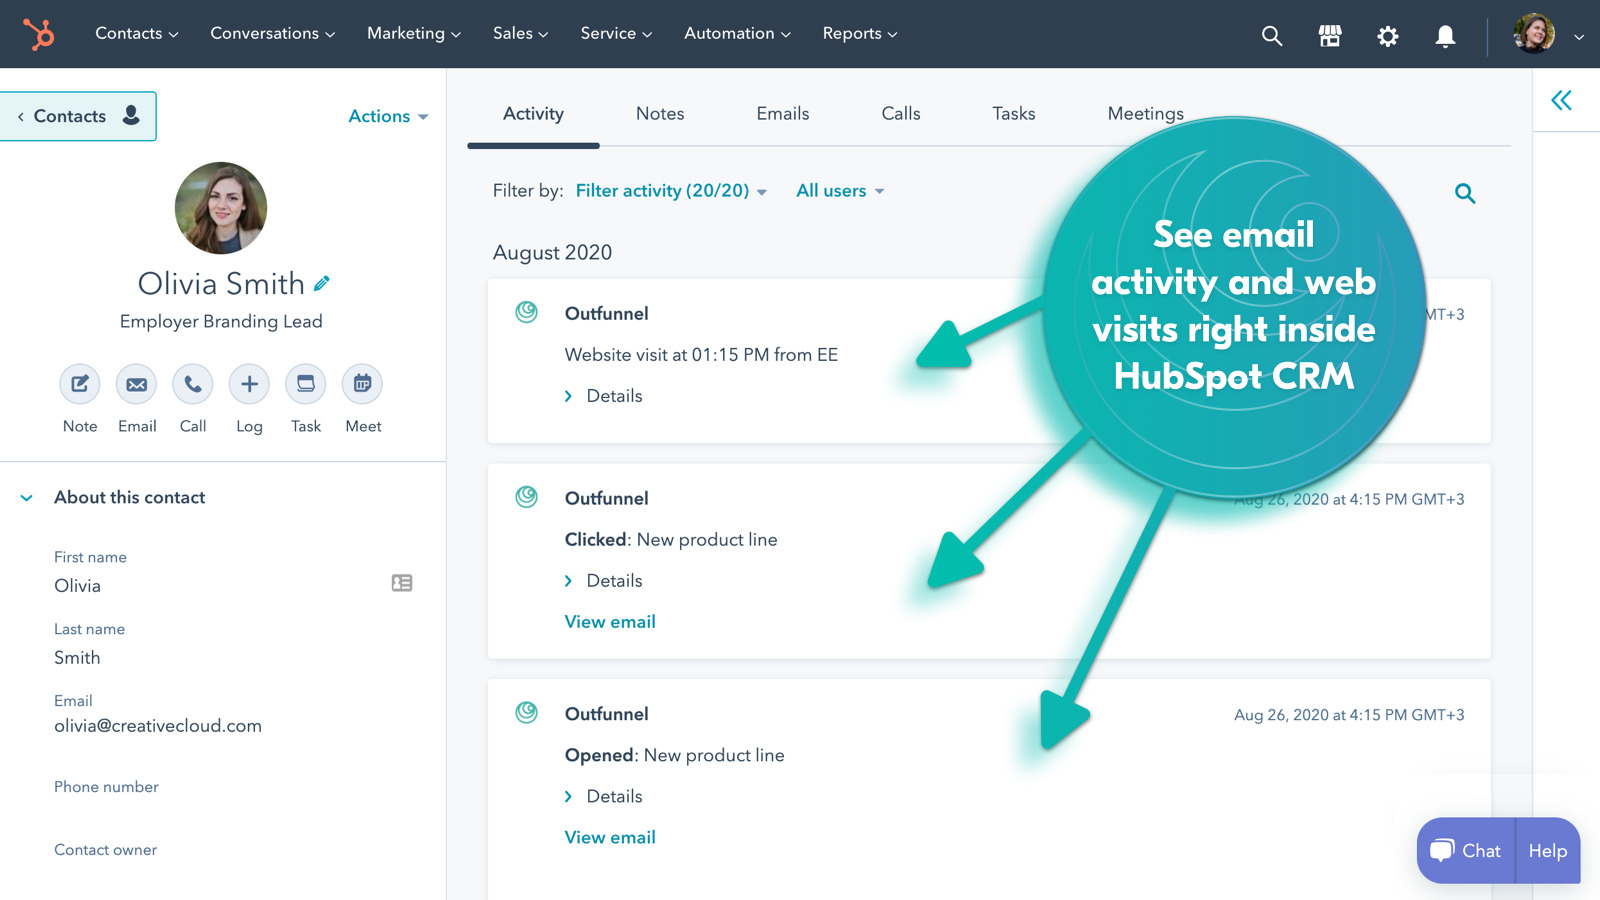Switch to the Calls tab
The width and height of the screenshot is (1600, 900).
click(x=901, y=114)
